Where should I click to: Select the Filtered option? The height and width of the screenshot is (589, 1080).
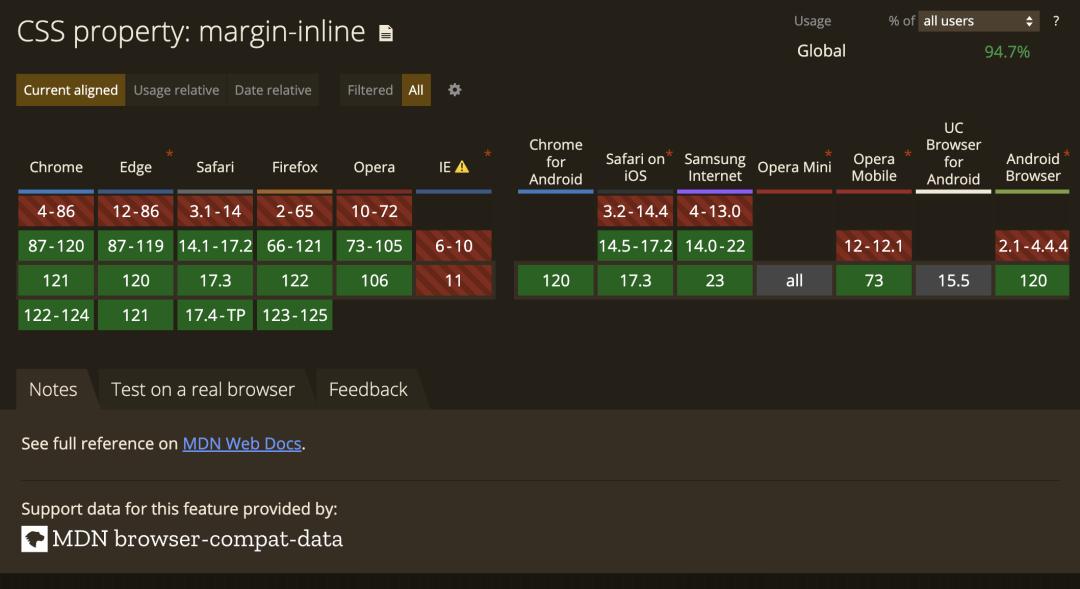[x=371, y=90]
